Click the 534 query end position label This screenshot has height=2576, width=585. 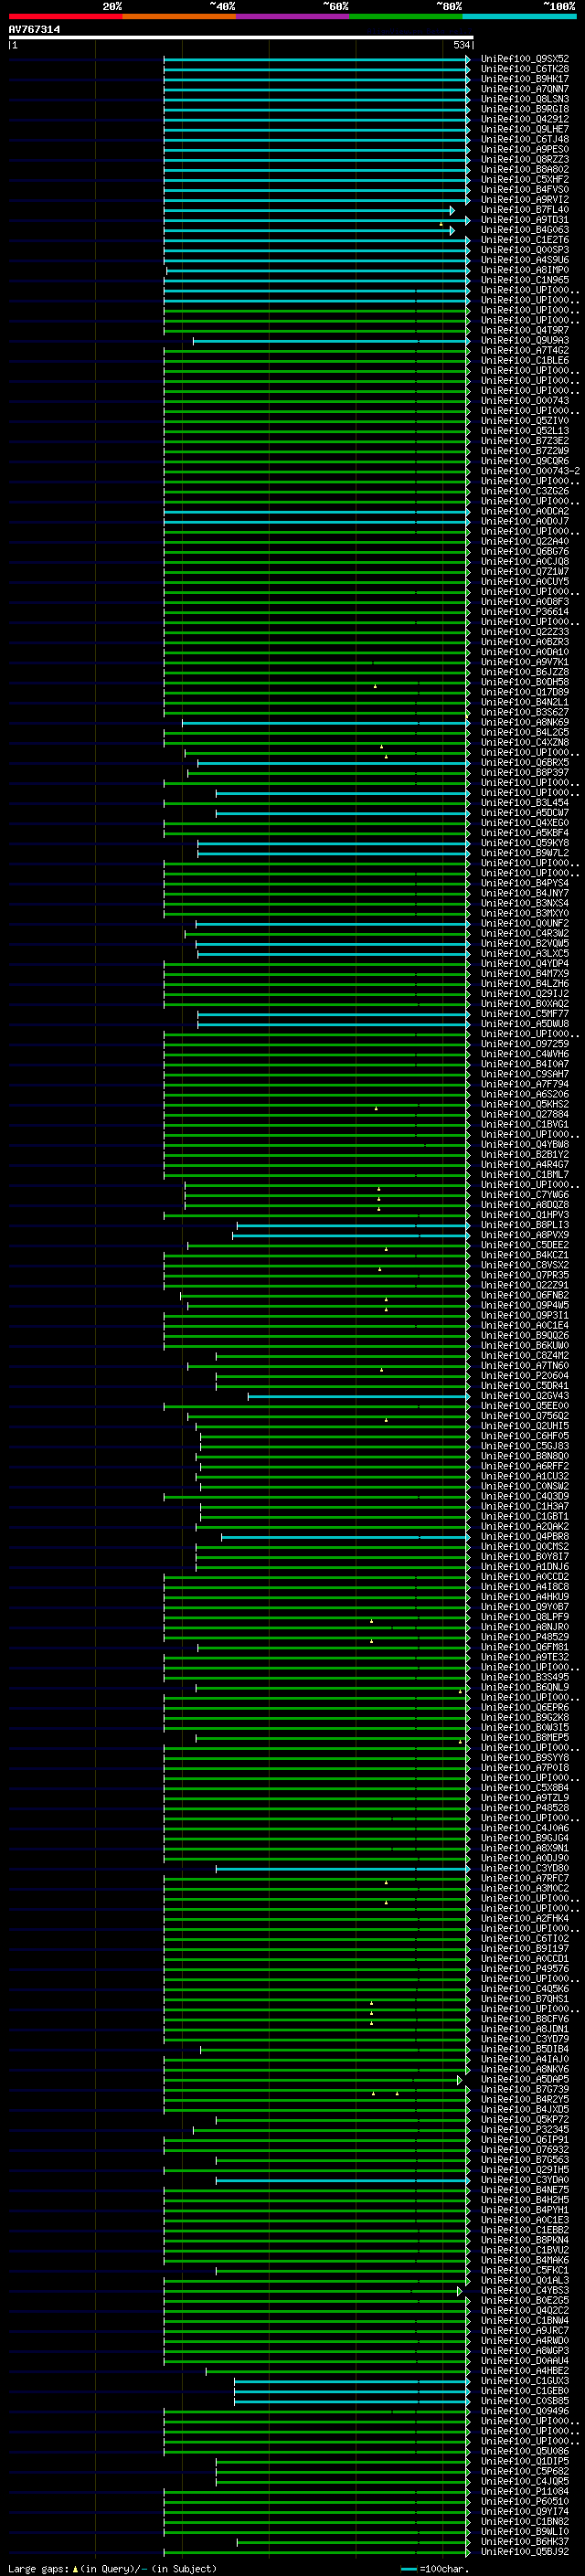(461, 45)
